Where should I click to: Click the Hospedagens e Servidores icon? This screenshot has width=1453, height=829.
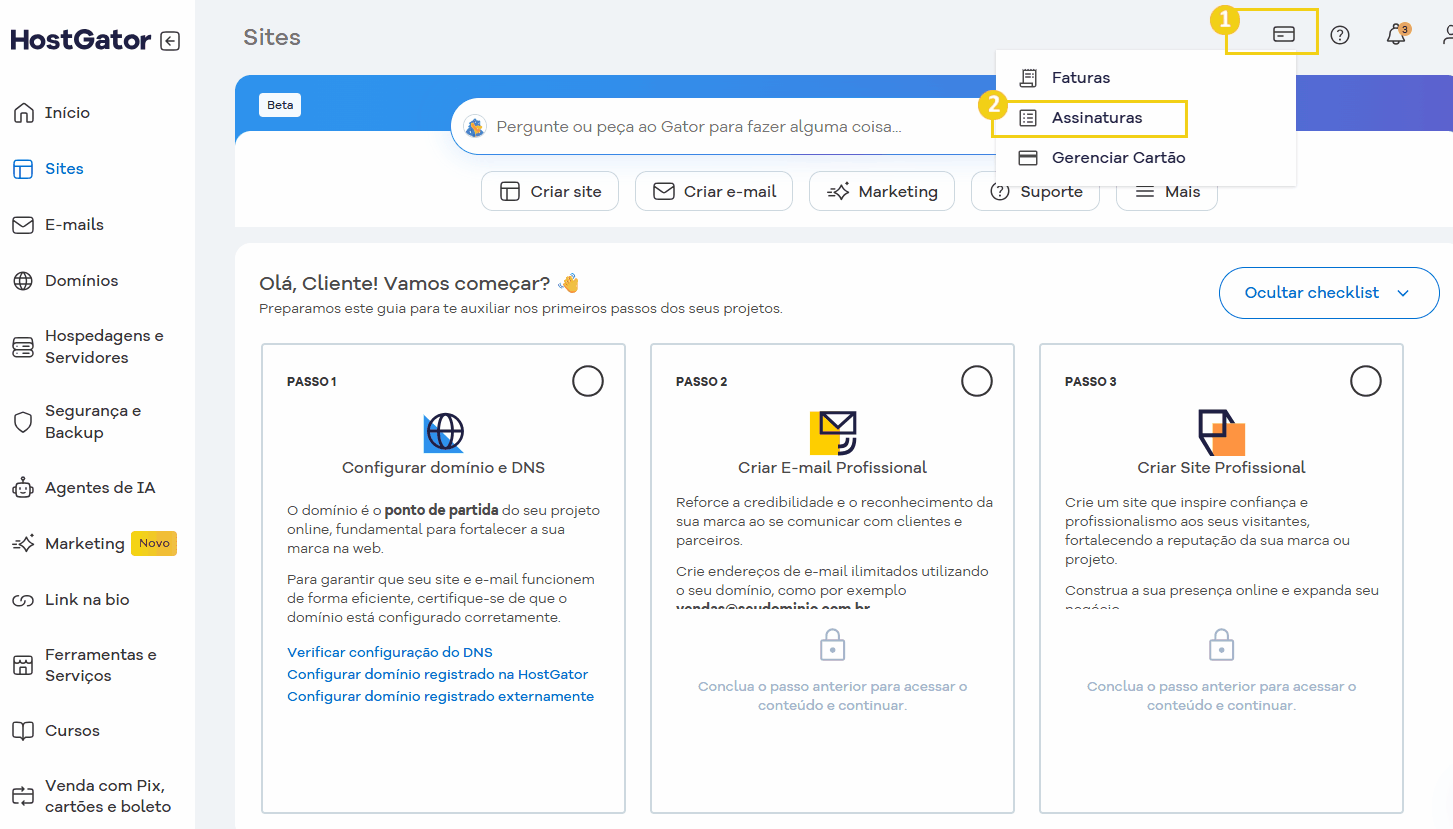click(x=22, y=346)
